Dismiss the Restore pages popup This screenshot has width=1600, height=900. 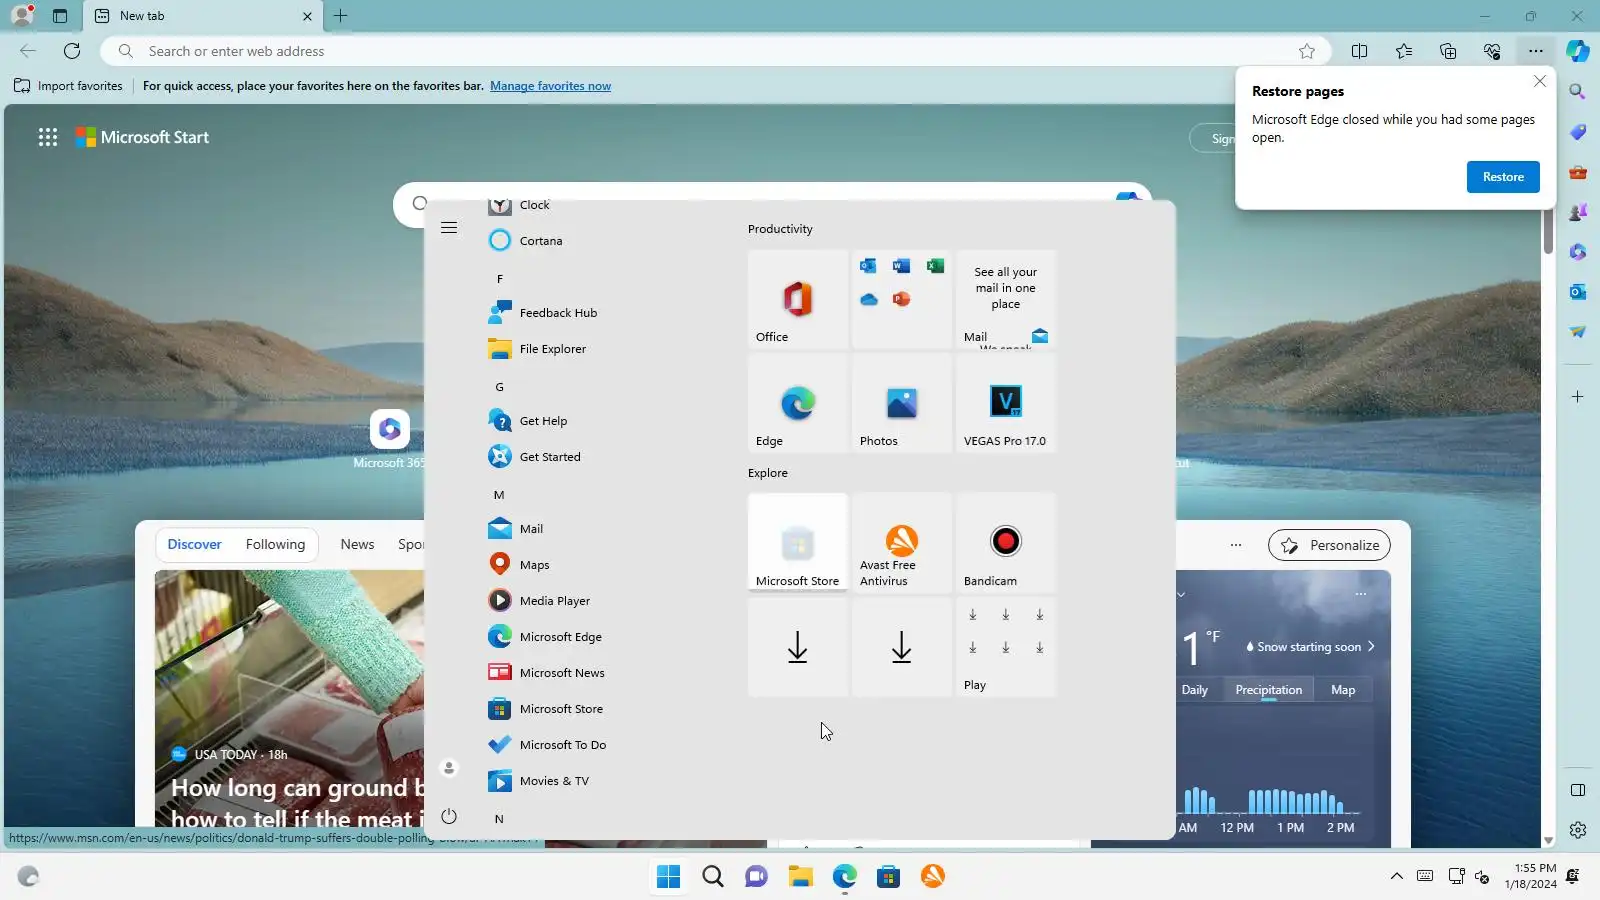tap(1540, 81)
